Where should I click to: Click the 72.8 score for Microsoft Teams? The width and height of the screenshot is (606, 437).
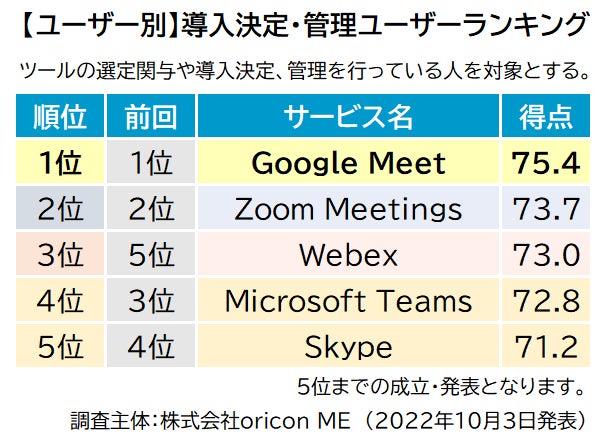pos(546,299)
